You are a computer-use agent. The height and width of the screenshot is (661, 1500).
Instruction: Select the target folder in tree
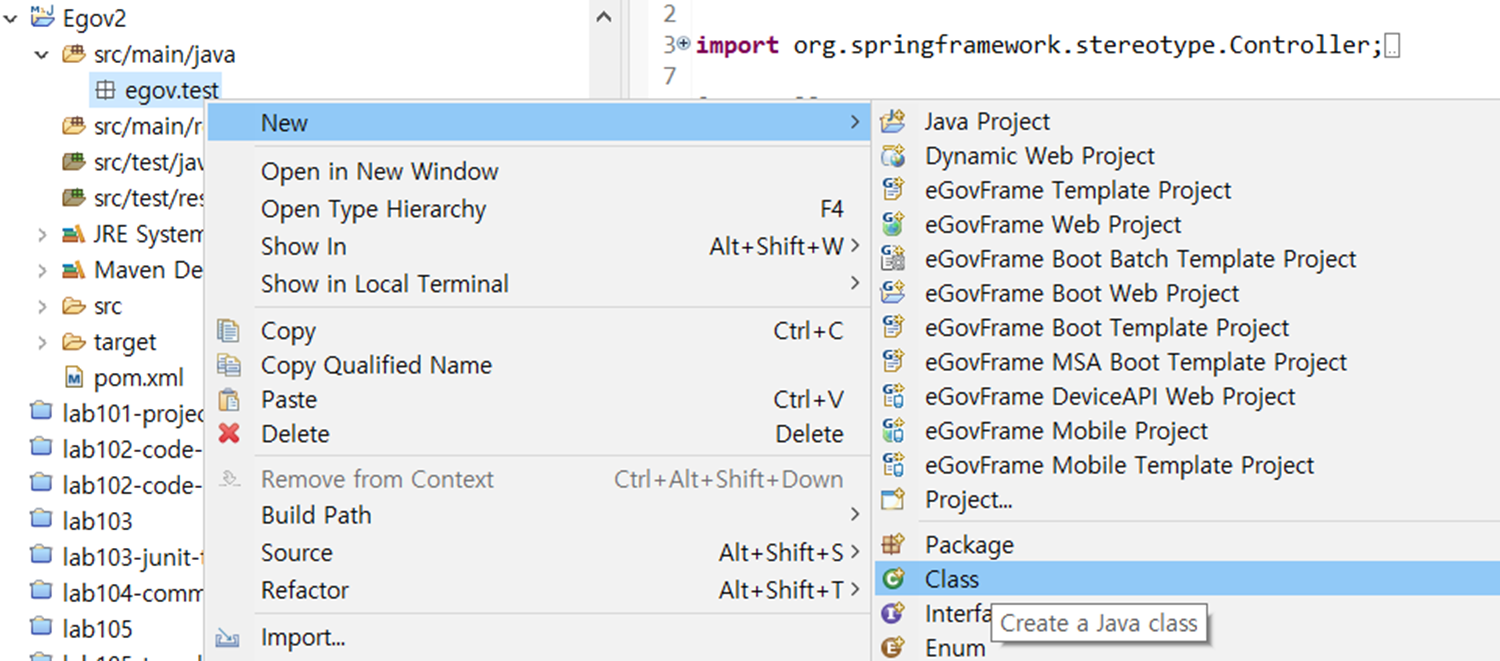tap(125, 342)
